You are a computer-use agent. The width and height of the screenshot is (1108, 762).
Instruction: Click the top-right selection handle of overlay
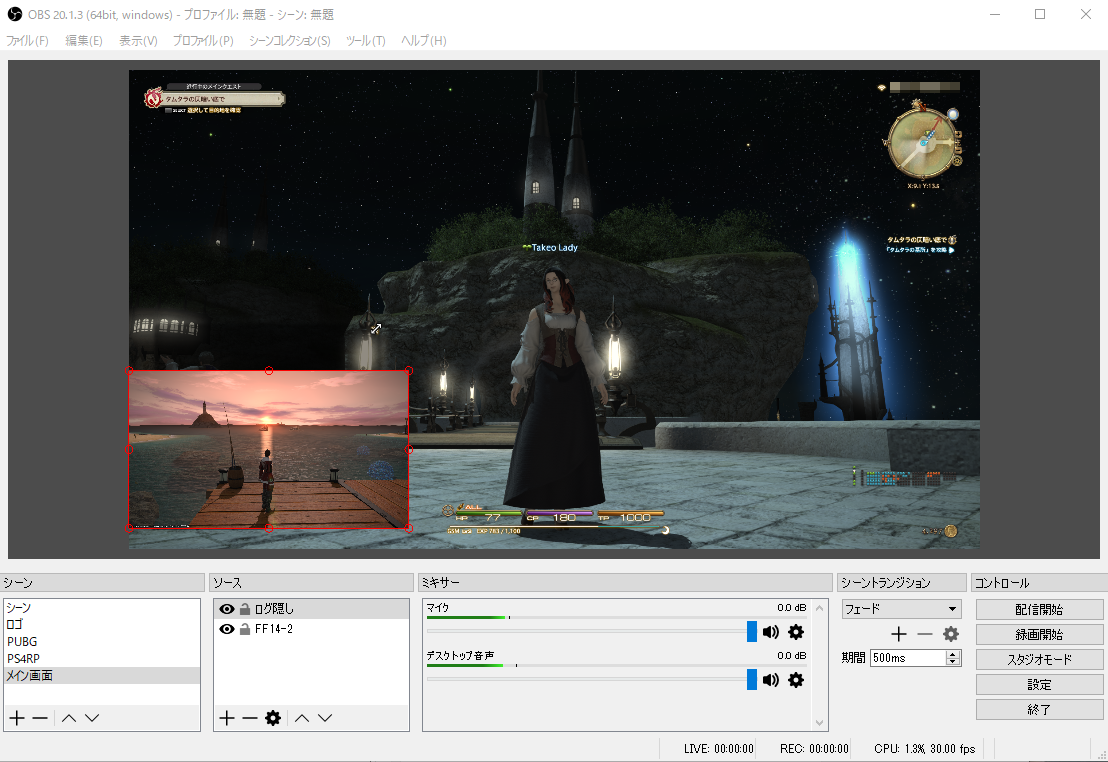408,370
